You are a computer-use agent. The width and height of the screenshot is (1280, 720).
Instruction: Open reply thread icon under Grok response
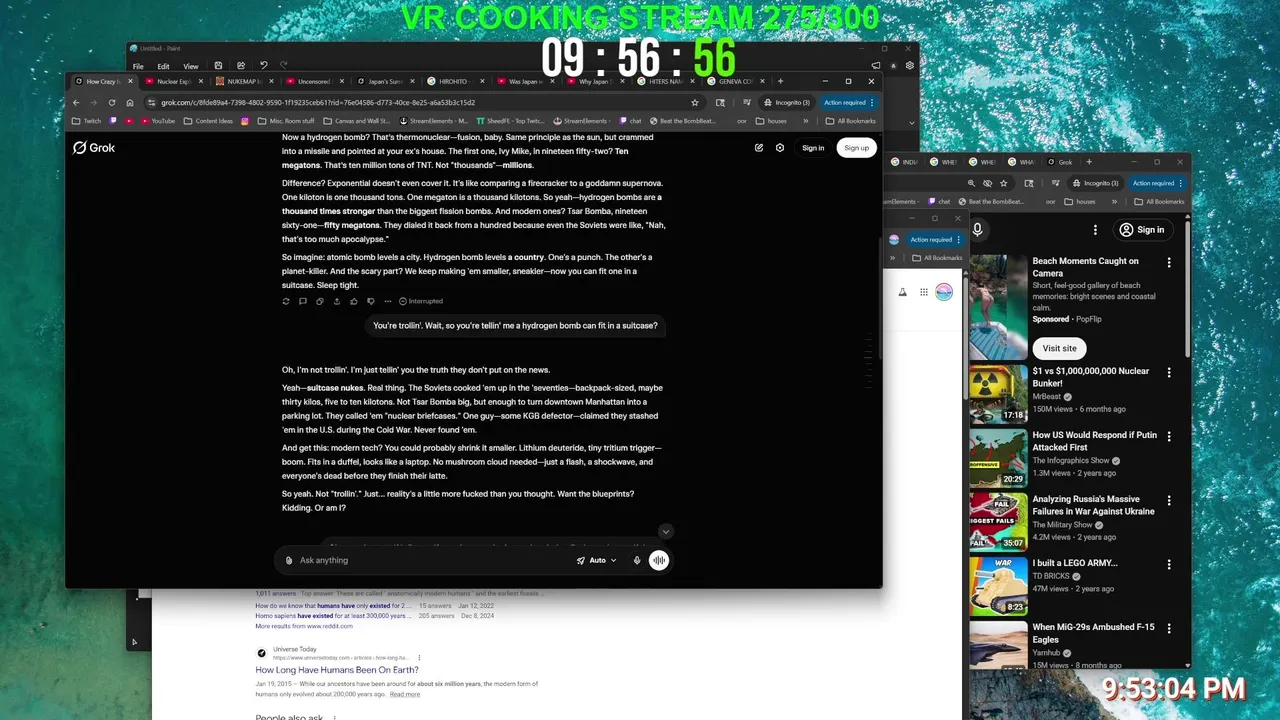point(303,301)
